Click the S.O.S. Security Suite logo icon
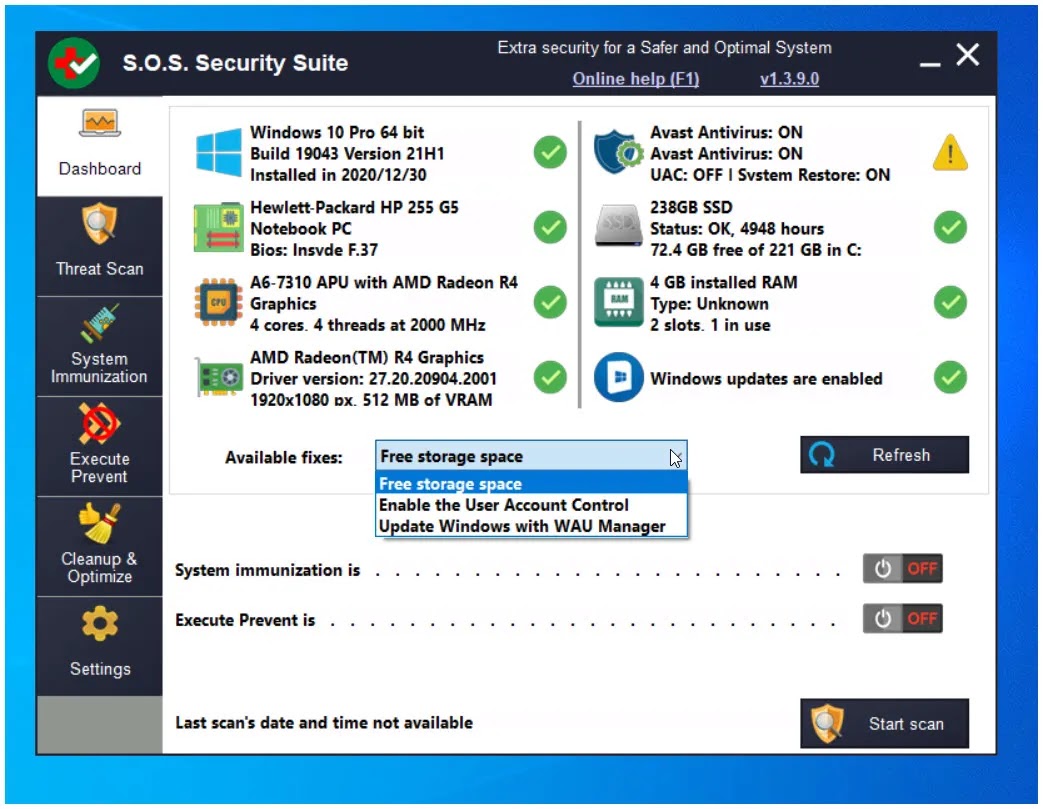This screenshot has height=809, width=1043. (x=74, y=63)
